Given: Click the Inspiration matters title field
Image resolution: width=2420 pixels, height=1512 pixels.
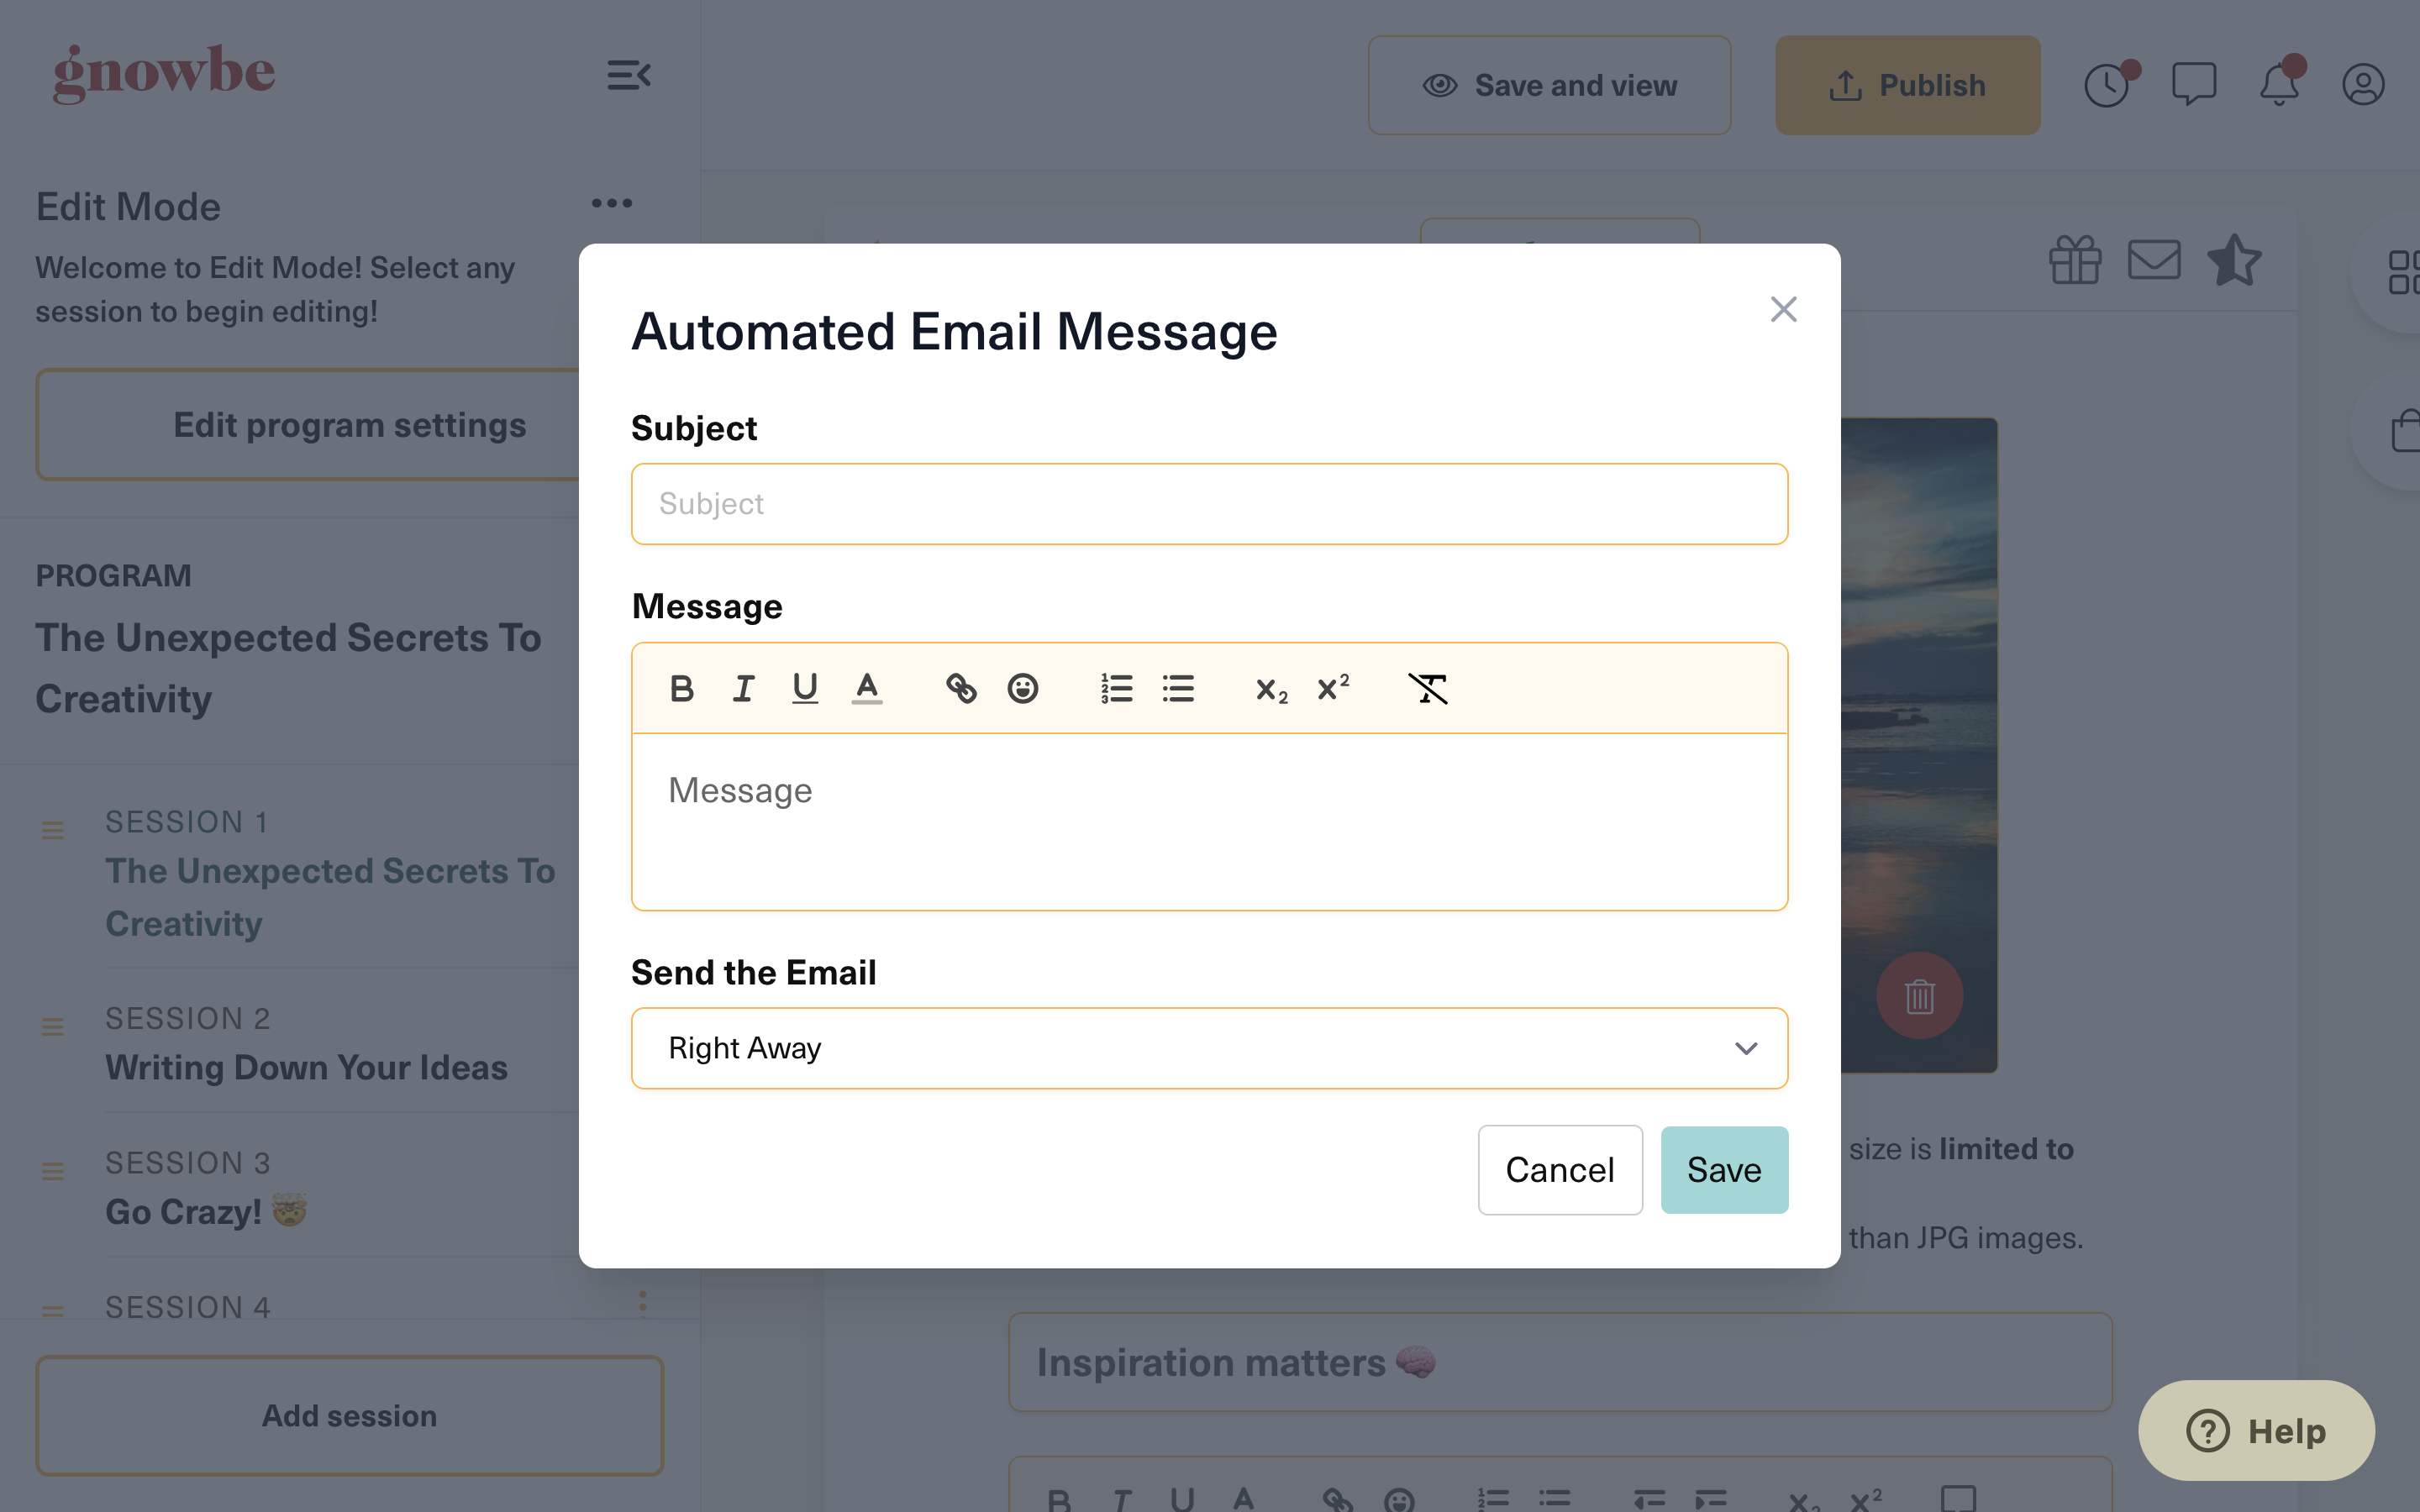Looking at the screenshot, I should coord(1560,1363).
